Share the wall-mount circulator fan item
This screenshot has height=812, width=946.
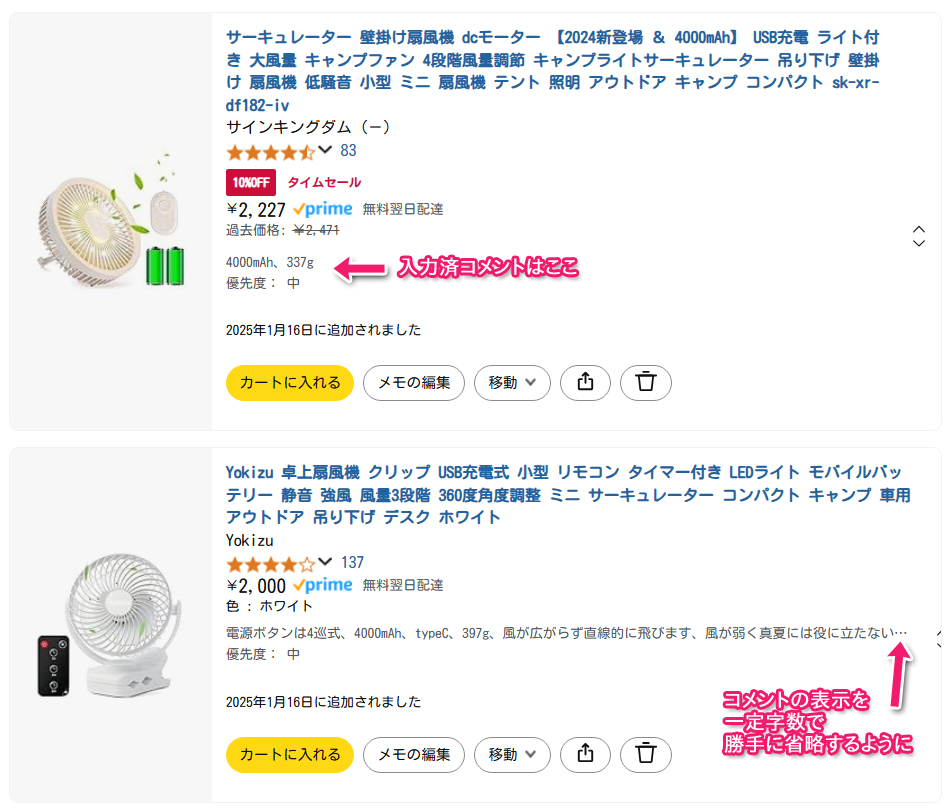click(585, 382)
